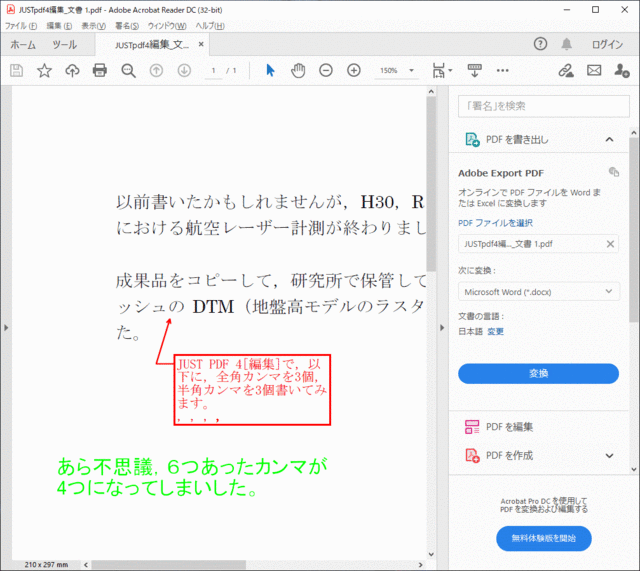The image size is (640, 571).
Task: Zoom in with the plus icon
Action: (353, 71)
